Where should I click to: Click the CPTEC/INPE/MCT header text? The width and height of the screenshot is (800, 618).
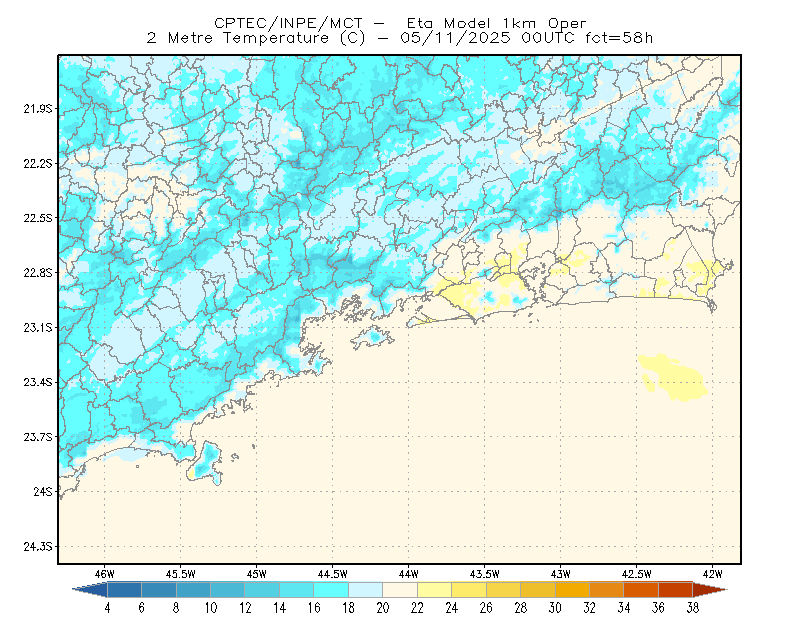[288, 23]
